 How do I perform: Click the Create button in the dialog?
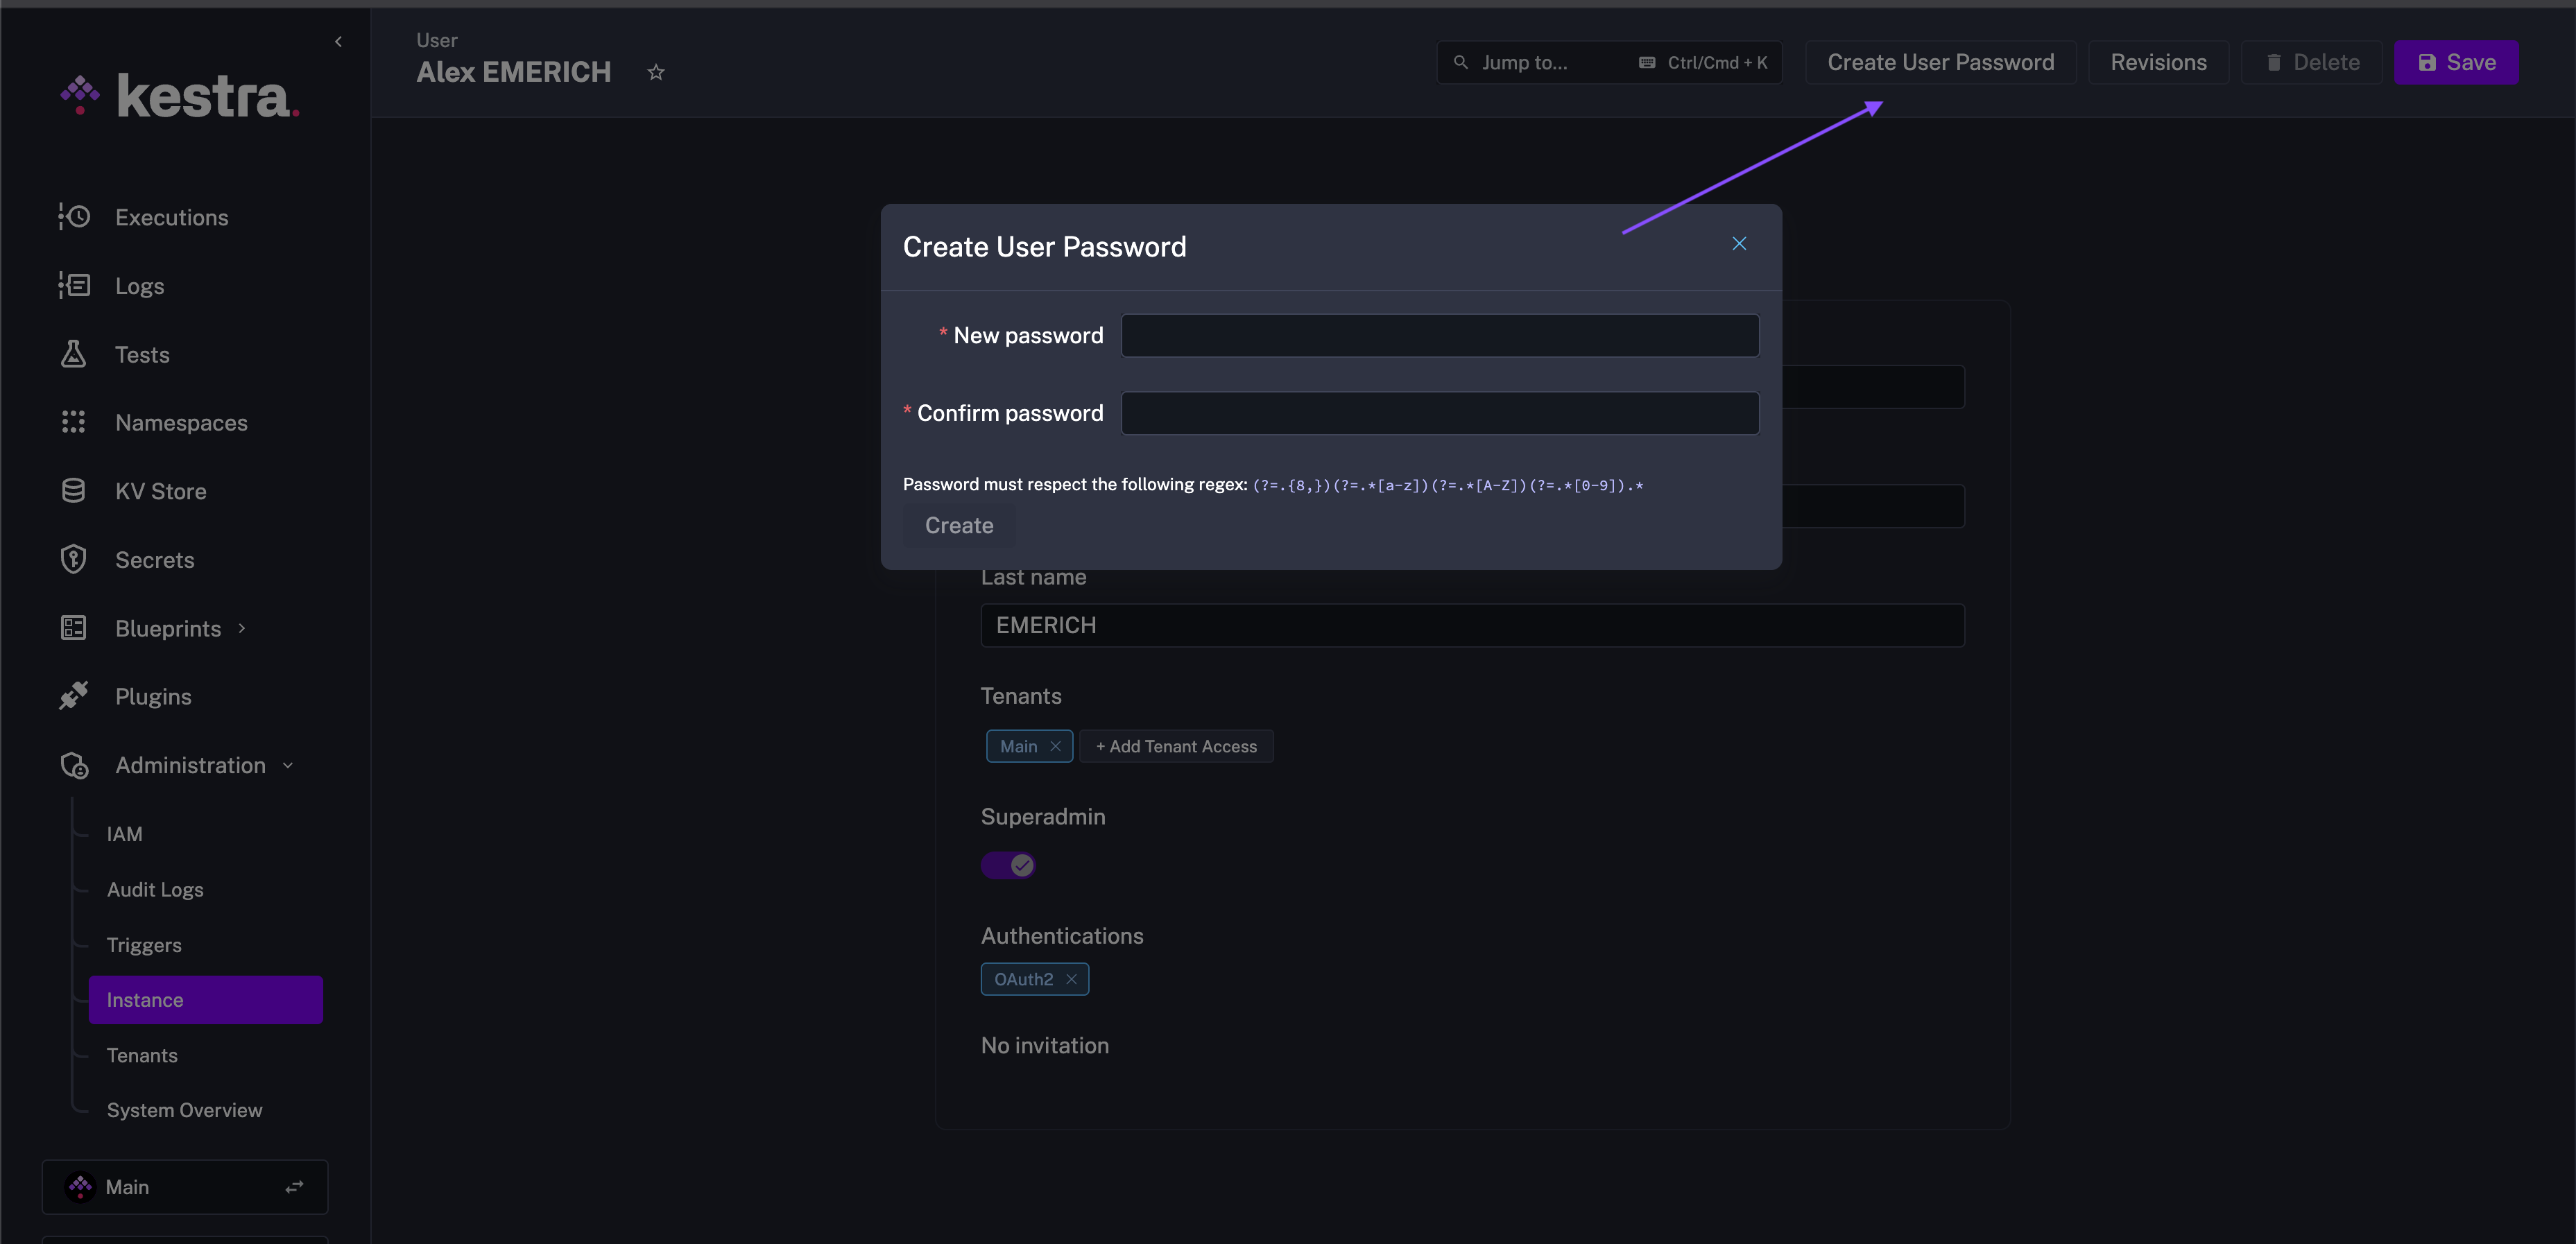(958, 525)
